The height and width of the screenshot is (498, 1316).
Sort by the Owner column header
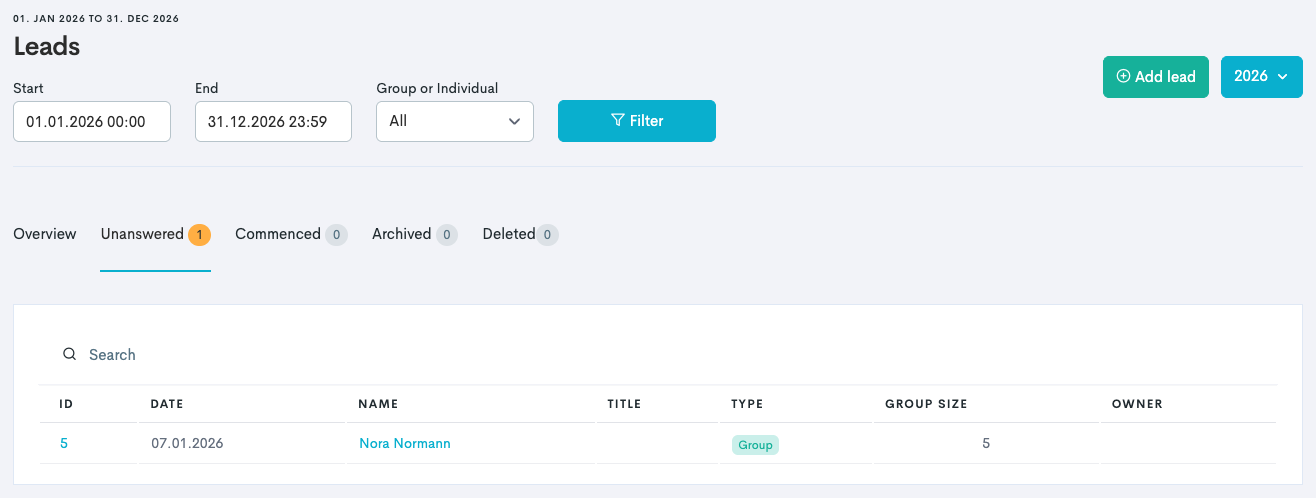(1137, 404)
